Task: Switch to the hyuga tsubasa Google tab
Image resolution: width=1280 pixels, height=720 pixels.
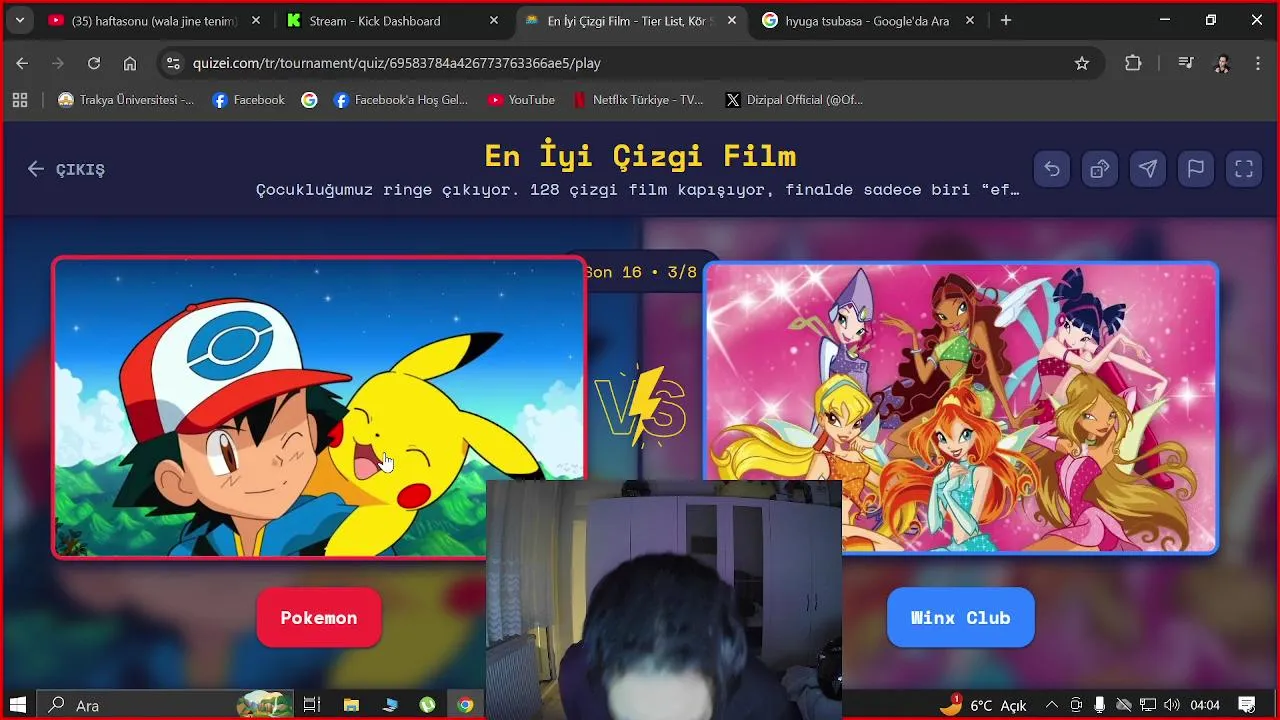Action: [x=867, y=20]
